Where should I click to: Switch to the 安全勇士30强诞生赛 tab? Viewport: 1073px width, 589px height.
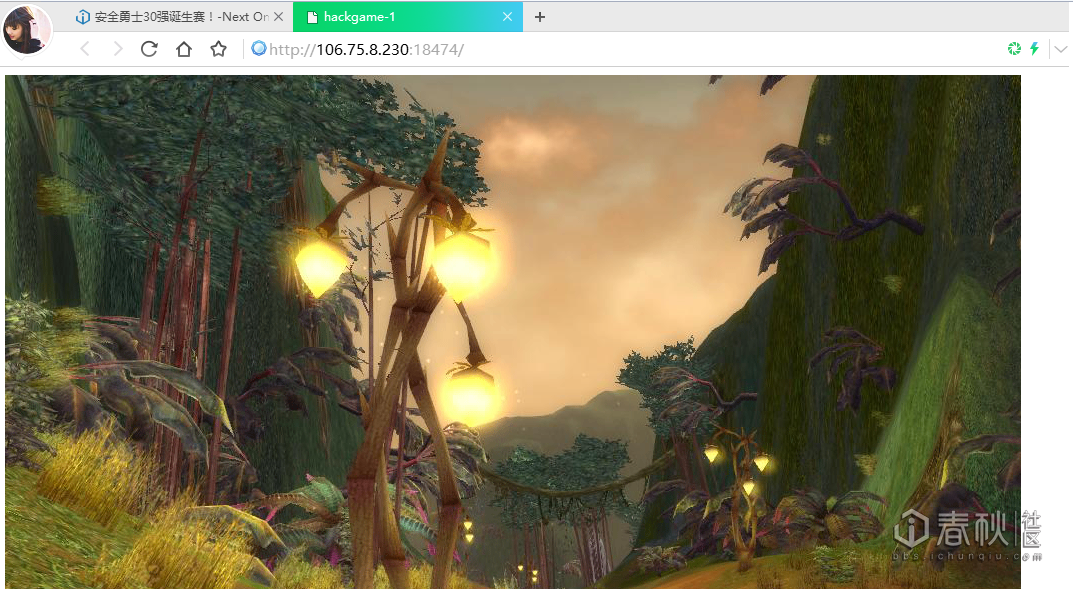179,17
